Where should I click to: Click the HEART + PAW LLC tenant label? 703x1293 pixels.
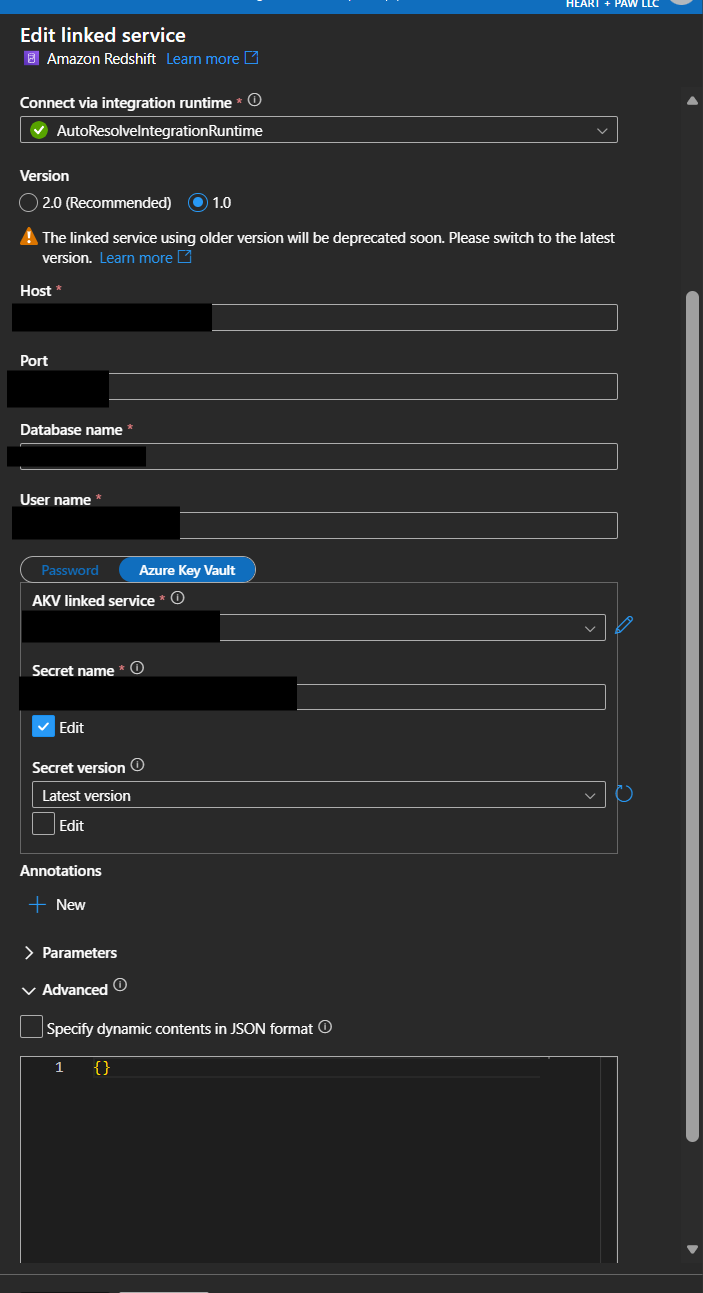(x=612, y=4)
